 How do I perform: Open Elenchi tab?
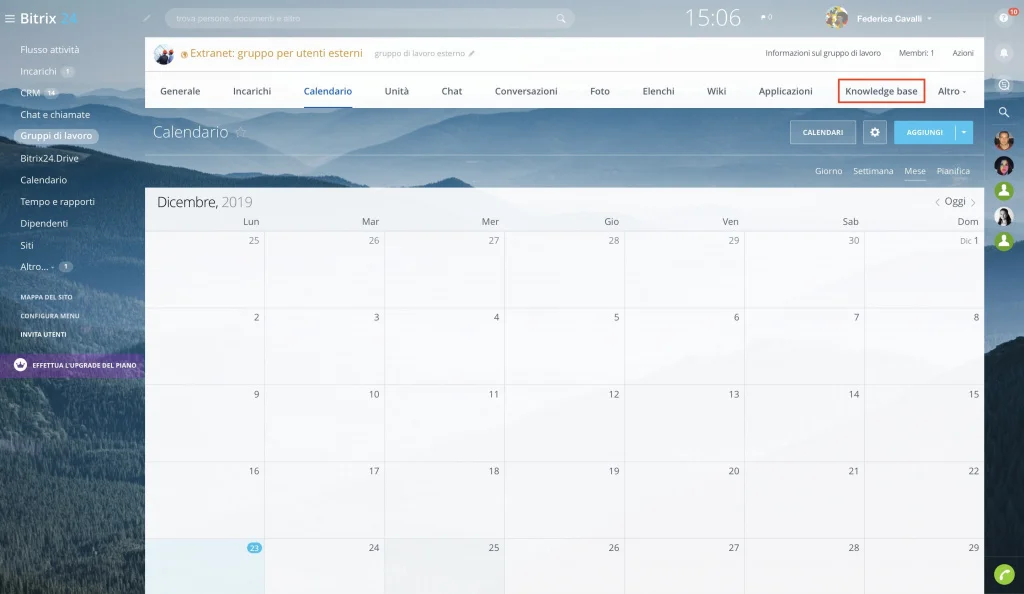point(658,91)
